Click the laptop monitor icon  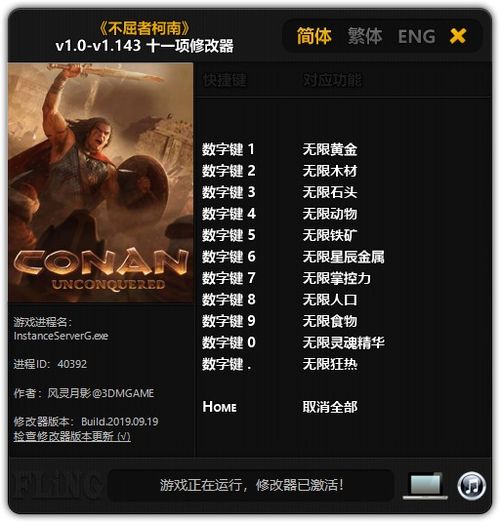(x=425, y=485)
